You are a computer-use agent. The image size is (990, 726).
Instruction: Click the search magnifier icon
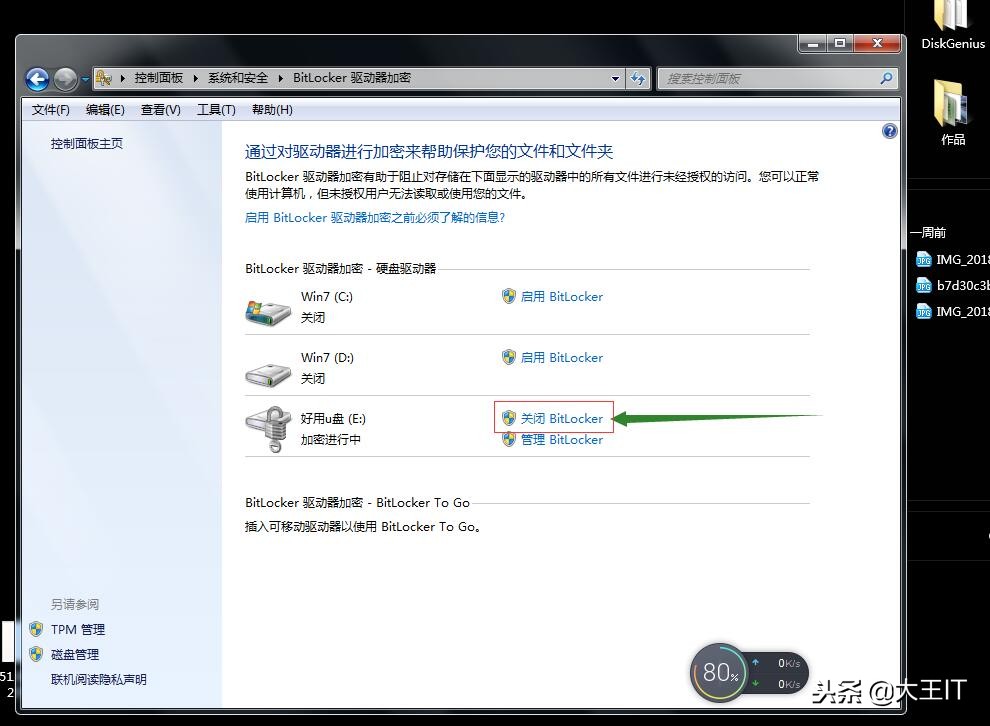point(884,77)
